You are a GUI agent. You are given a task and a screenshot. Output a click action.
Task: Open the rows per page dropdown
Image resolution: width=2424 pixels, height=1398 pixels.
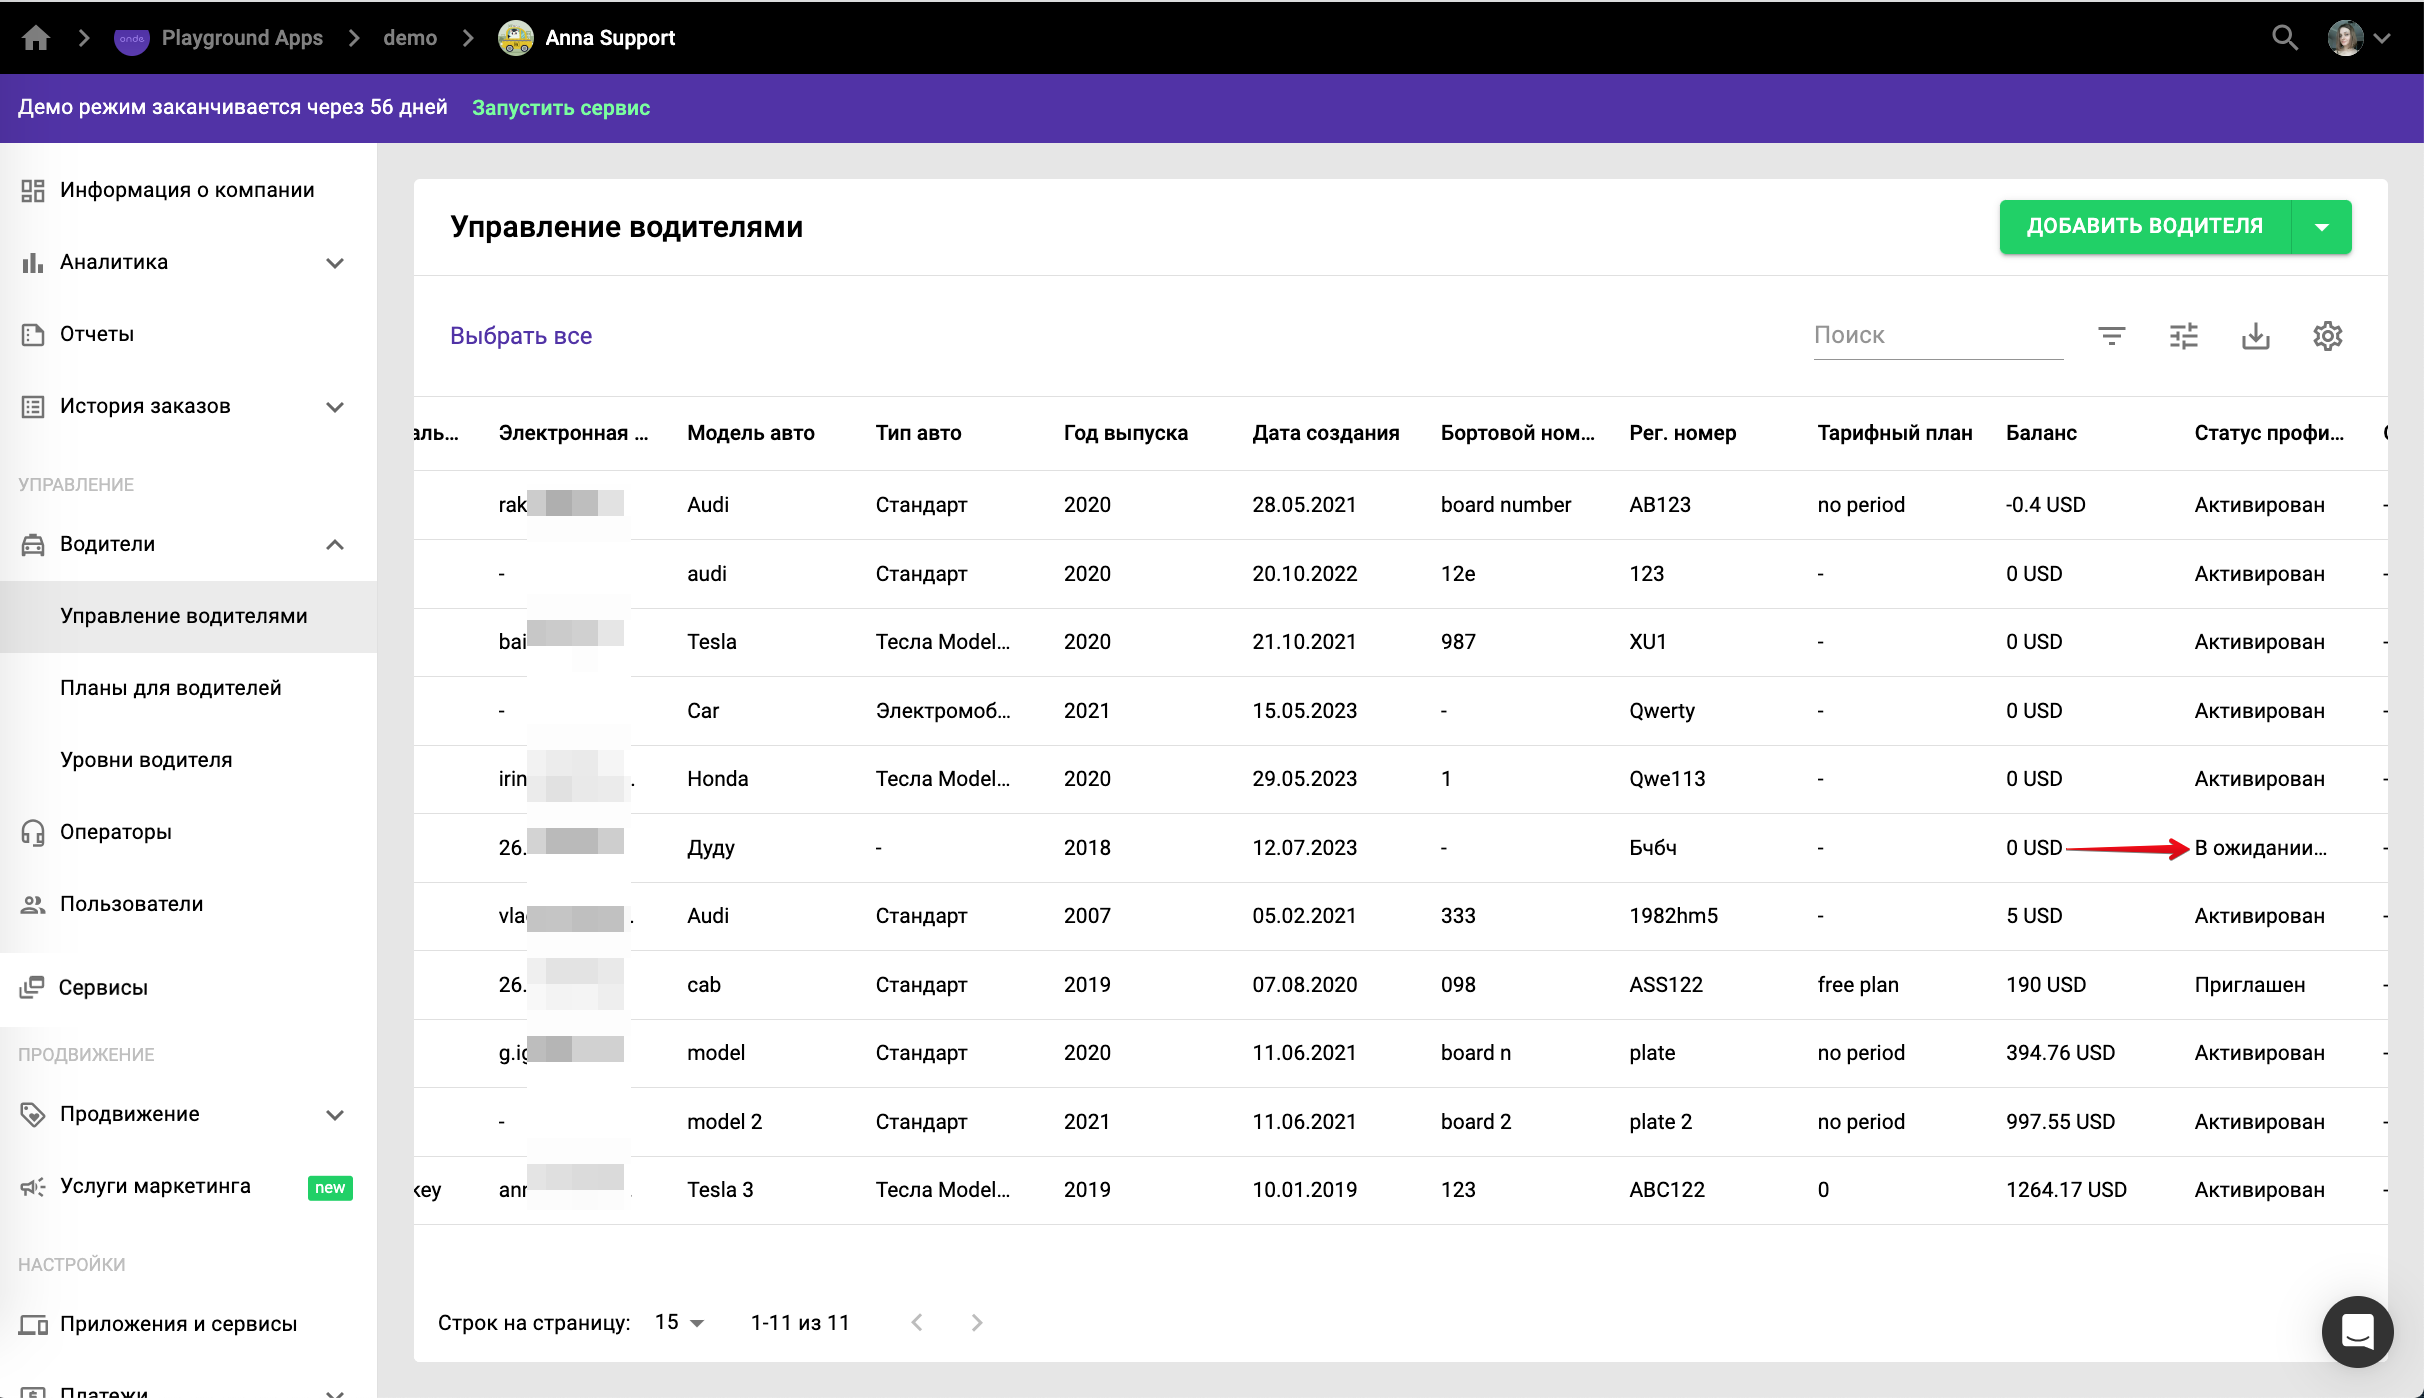tap(680, 1322)
